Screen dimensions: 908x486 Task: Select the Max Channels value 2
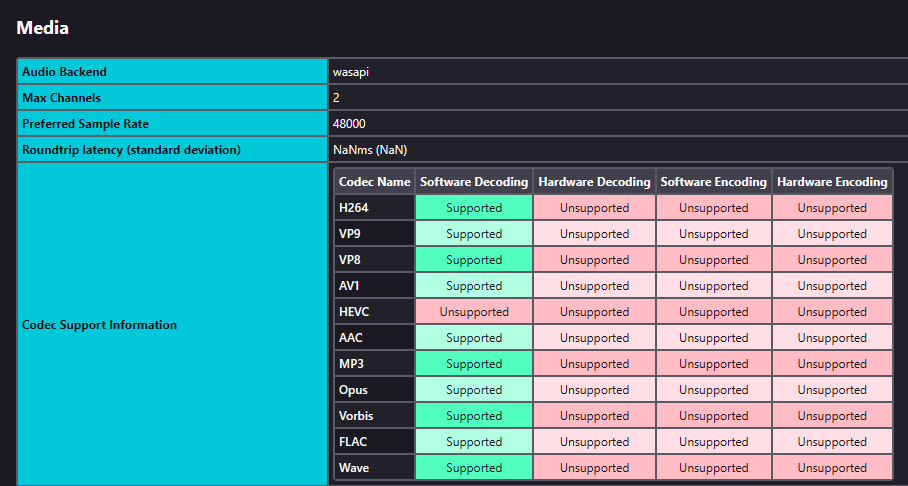coord(336,98)
